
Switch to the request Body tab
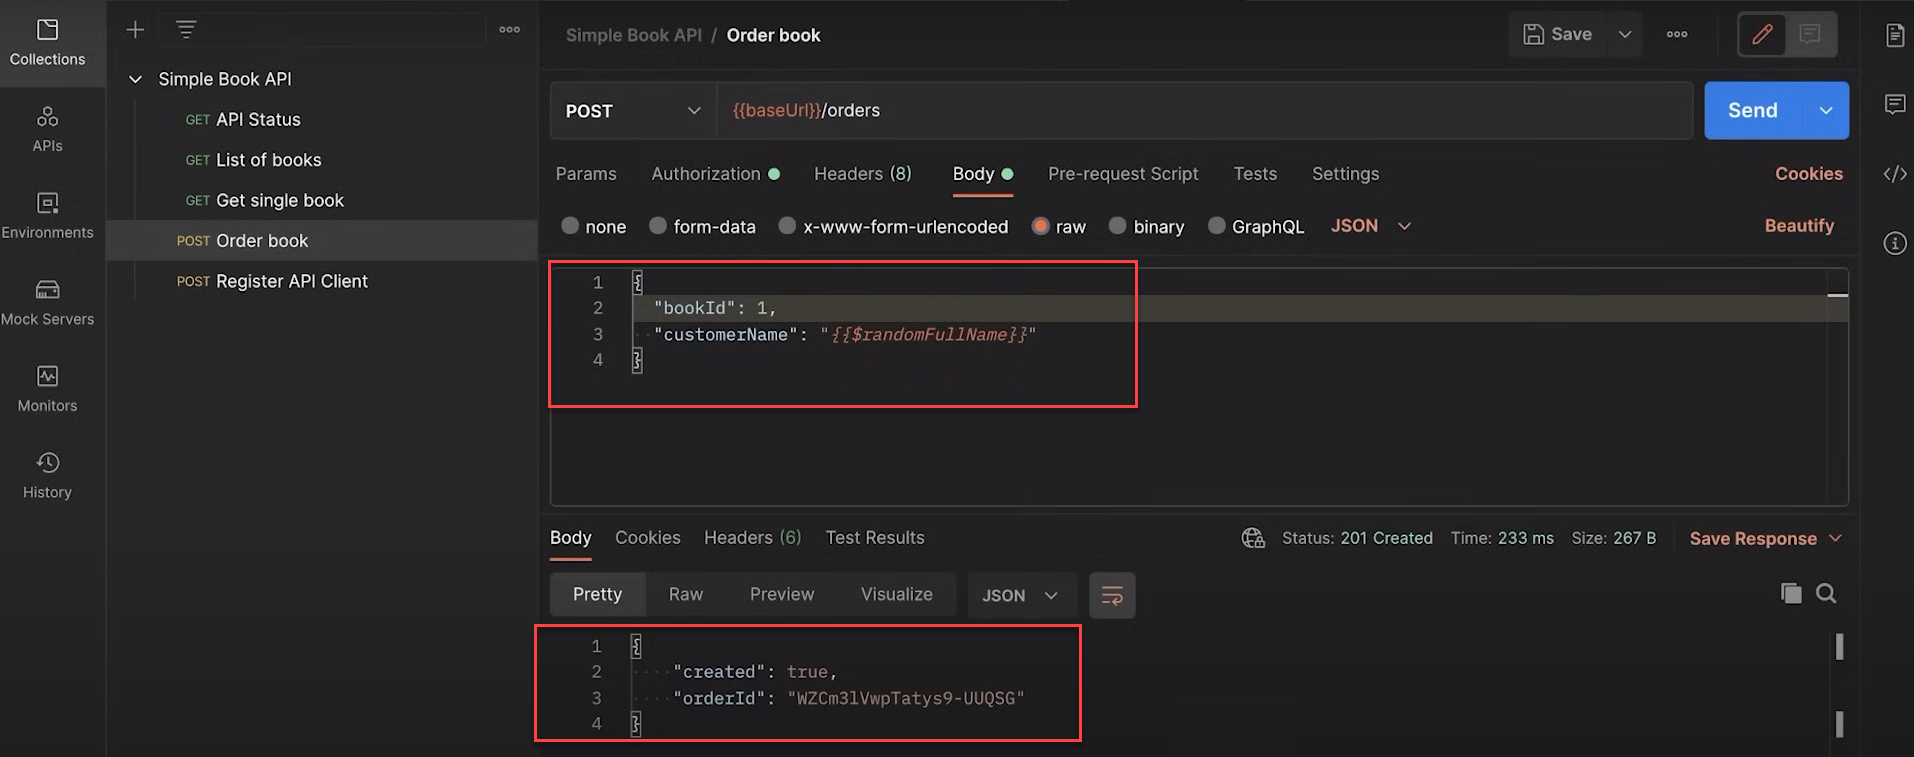[x=982, y=174]
